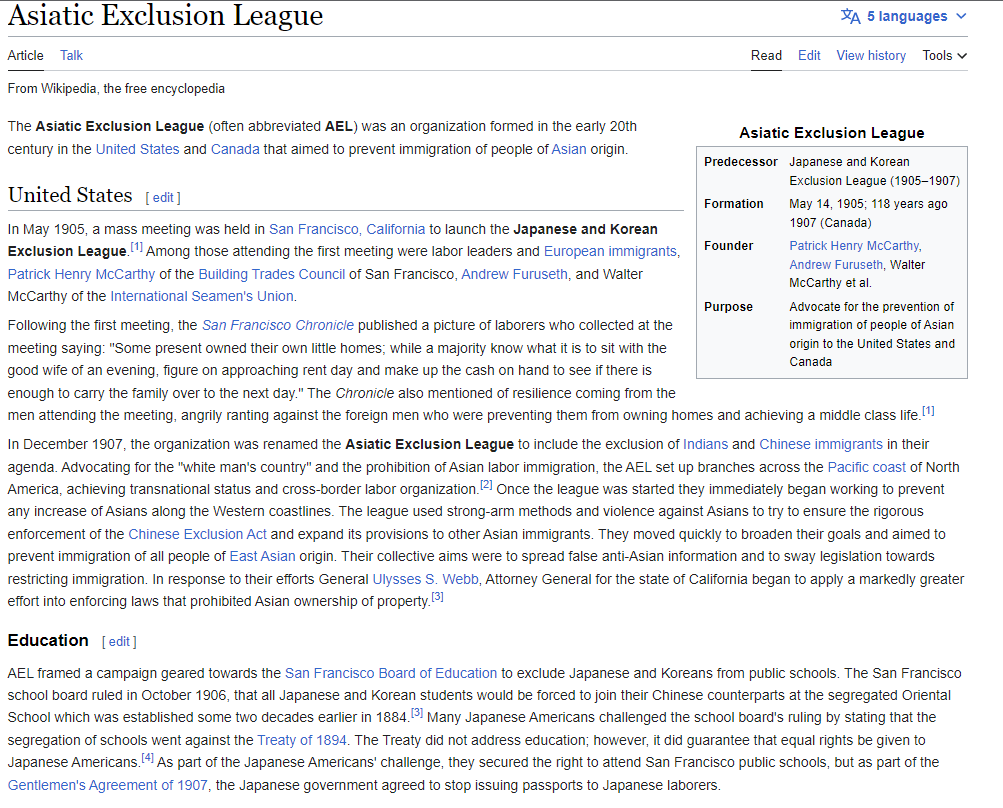
Task: Click 'May 14, 1905; 118 years ago' text
Action: pos(868,204)
